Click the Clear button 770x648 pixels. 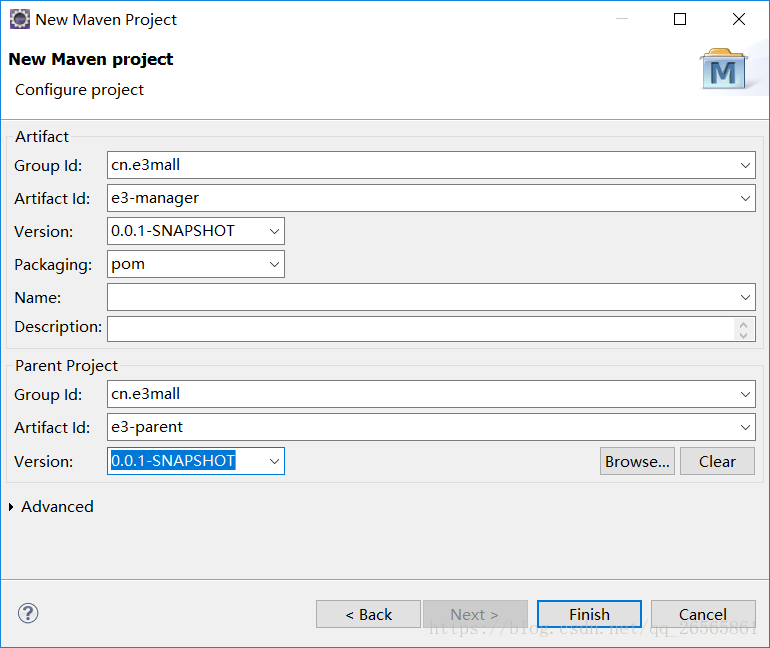coord(717,461)
